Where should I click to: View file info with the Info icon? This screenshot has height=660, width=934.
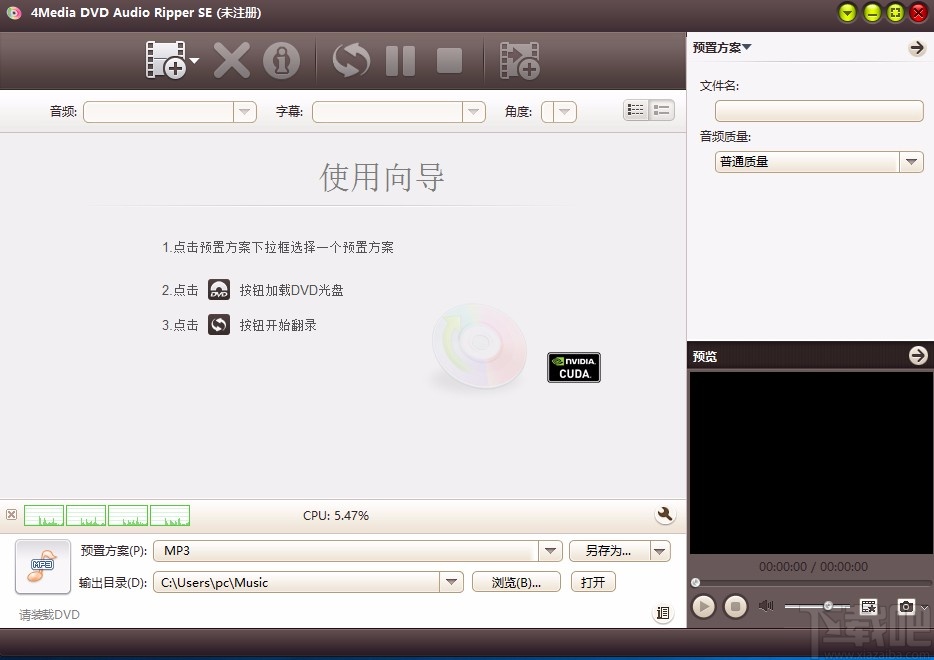(x=282, y=60)
